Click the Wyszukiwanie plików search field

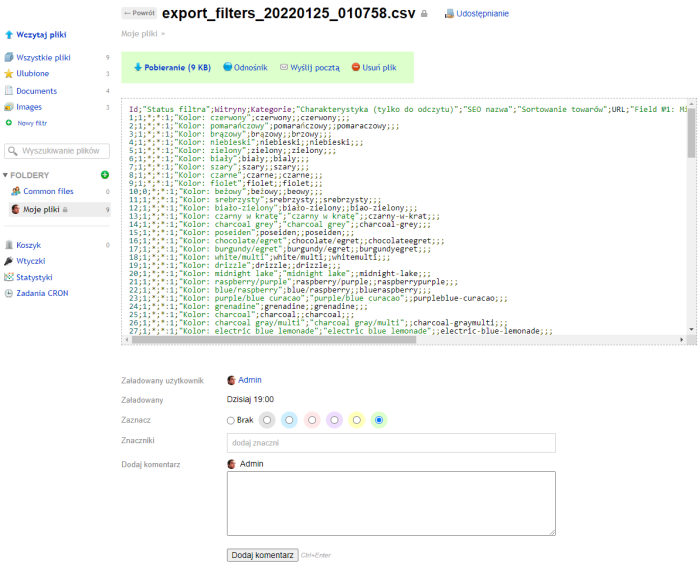(x=62, y=150)
